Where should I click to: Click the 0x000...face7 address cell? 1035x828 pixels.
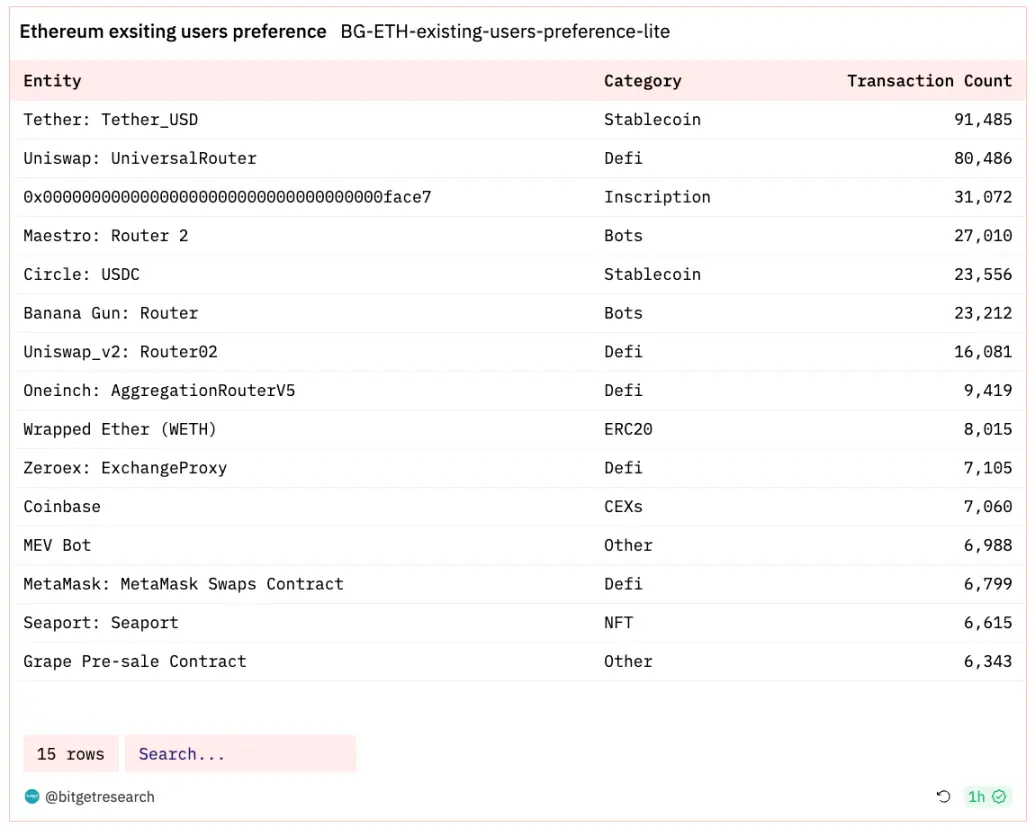click(x=227, y=197)
